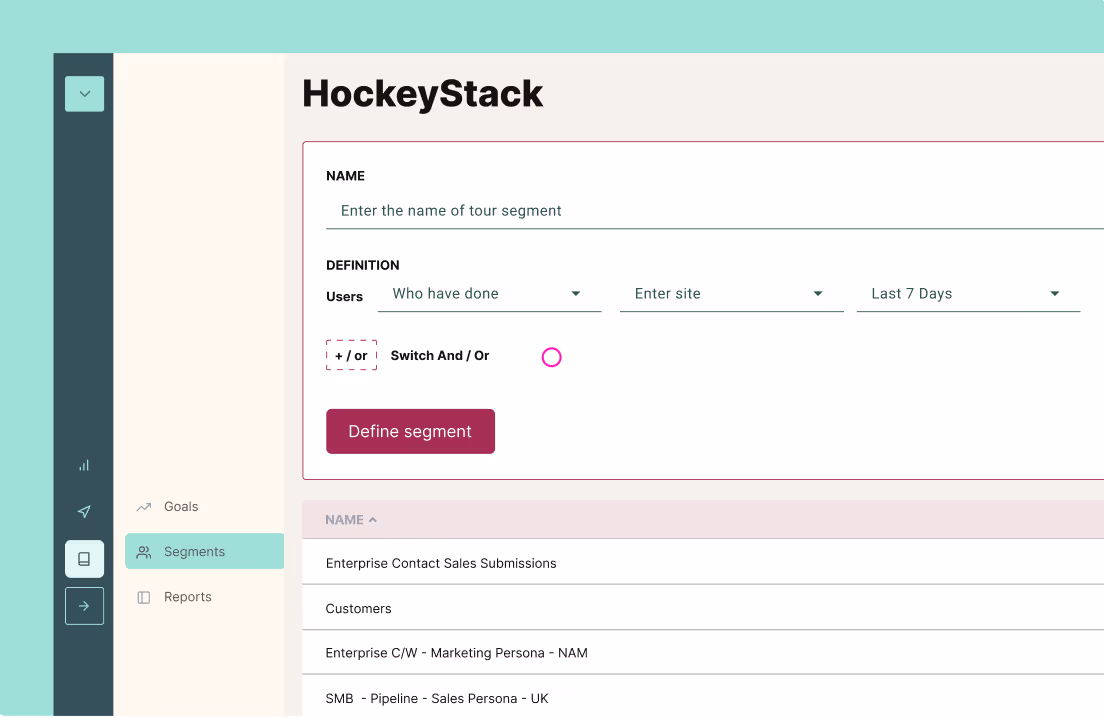The height and width of the screenshot is (718, 1104).
Task: Click the Reports panel icon
Action: 144,597
